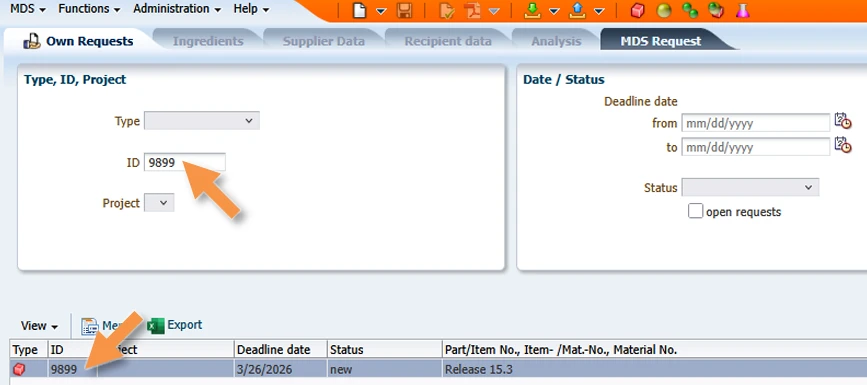This screenshot has height=385, width=867.
Task: Click the Deadline date to field
Action: pyautogui.click(x=756, y=147)
